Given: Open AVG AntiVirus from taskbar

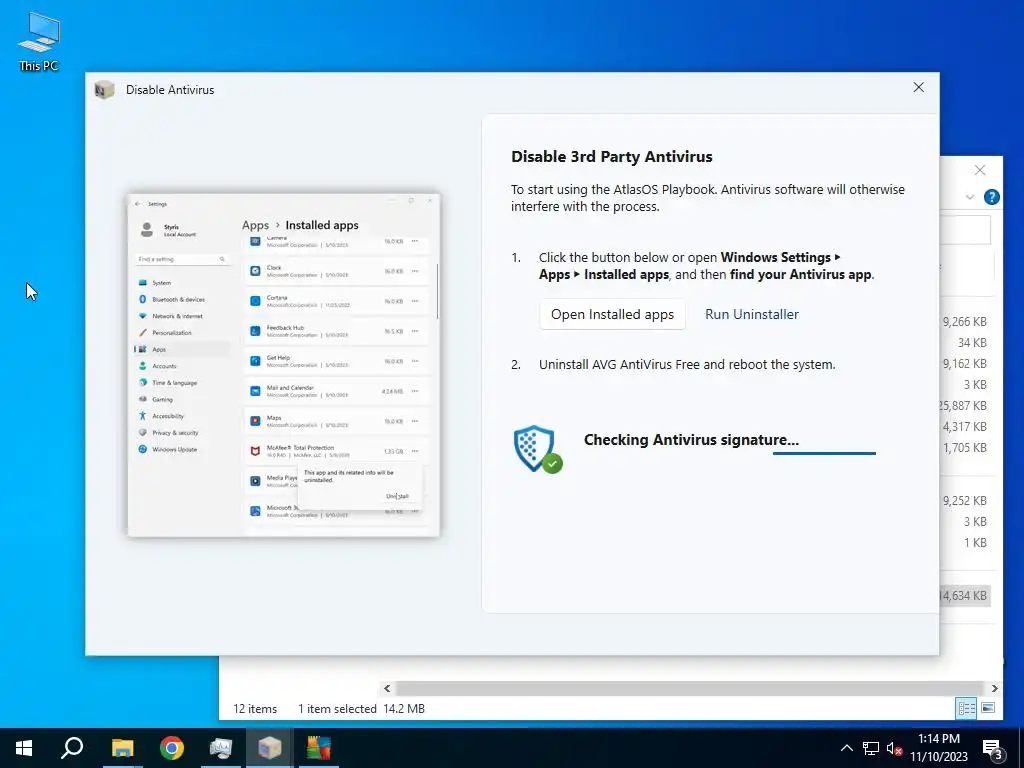Looking at the screenshot, I should pos(319,748).
